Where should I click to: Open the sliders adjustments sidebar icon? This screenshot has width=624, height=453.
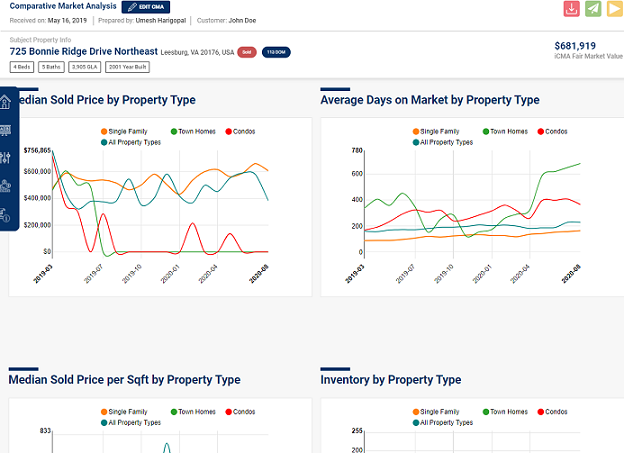tap(5, 158)
